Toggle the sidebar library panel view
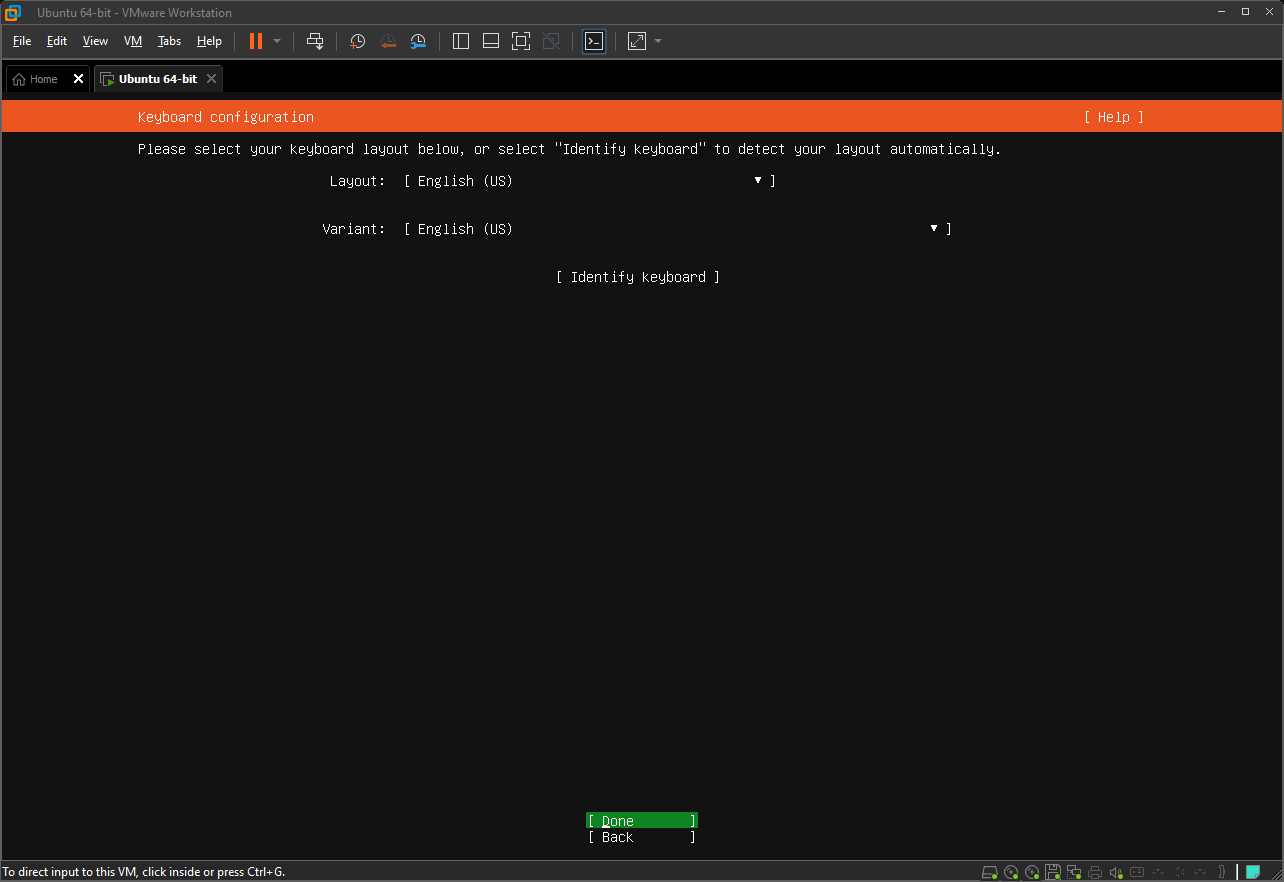Screen dimensions: 1284x882 pyautogui.click(x=461, y=41)
